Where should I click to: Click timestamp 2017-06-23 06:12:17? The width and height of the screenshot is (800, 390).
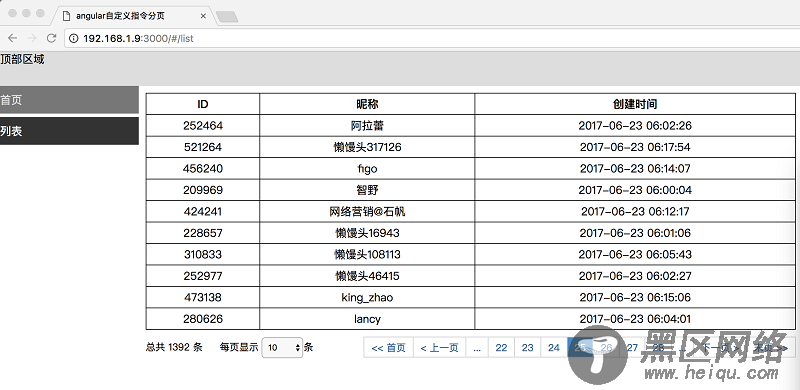tap(635, 211)
